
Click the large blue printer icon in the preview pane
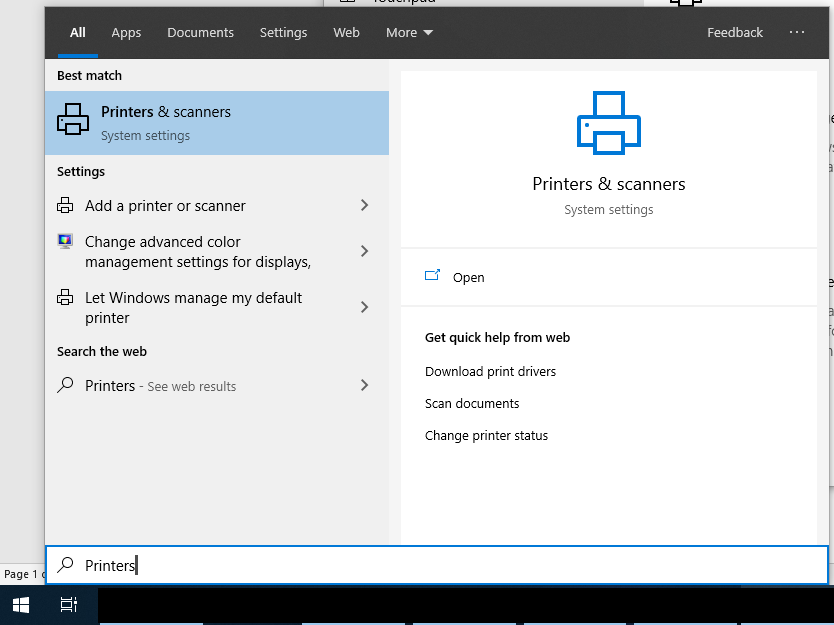click(609, 123)
